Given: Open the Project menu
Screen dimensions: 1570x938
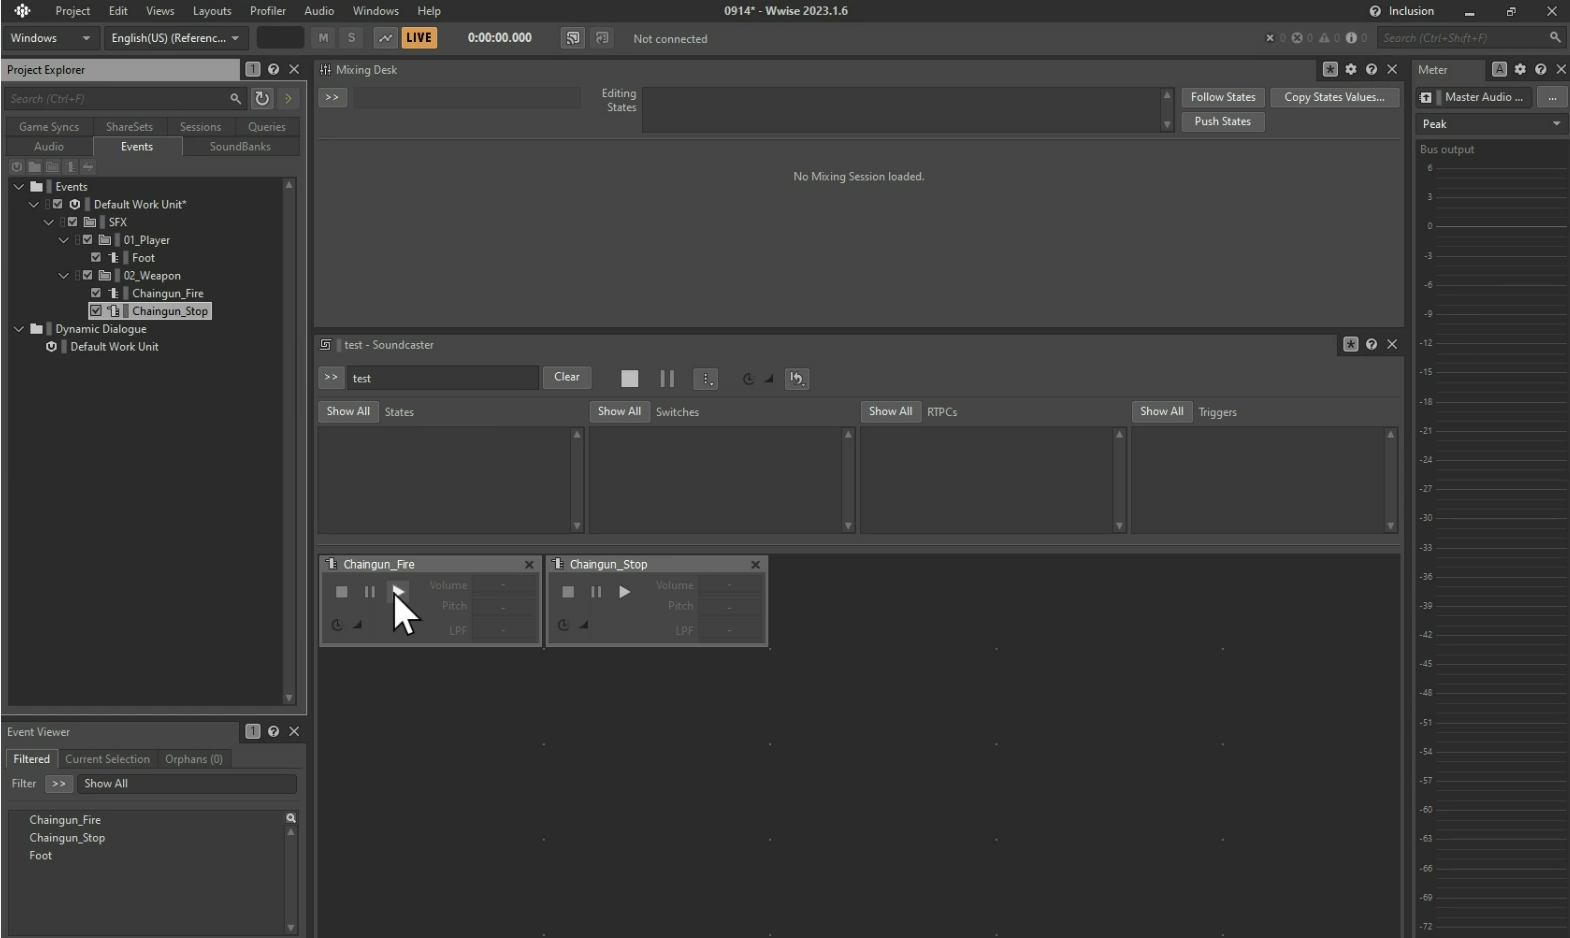Looking at the screenshot, I should [73, 11].
